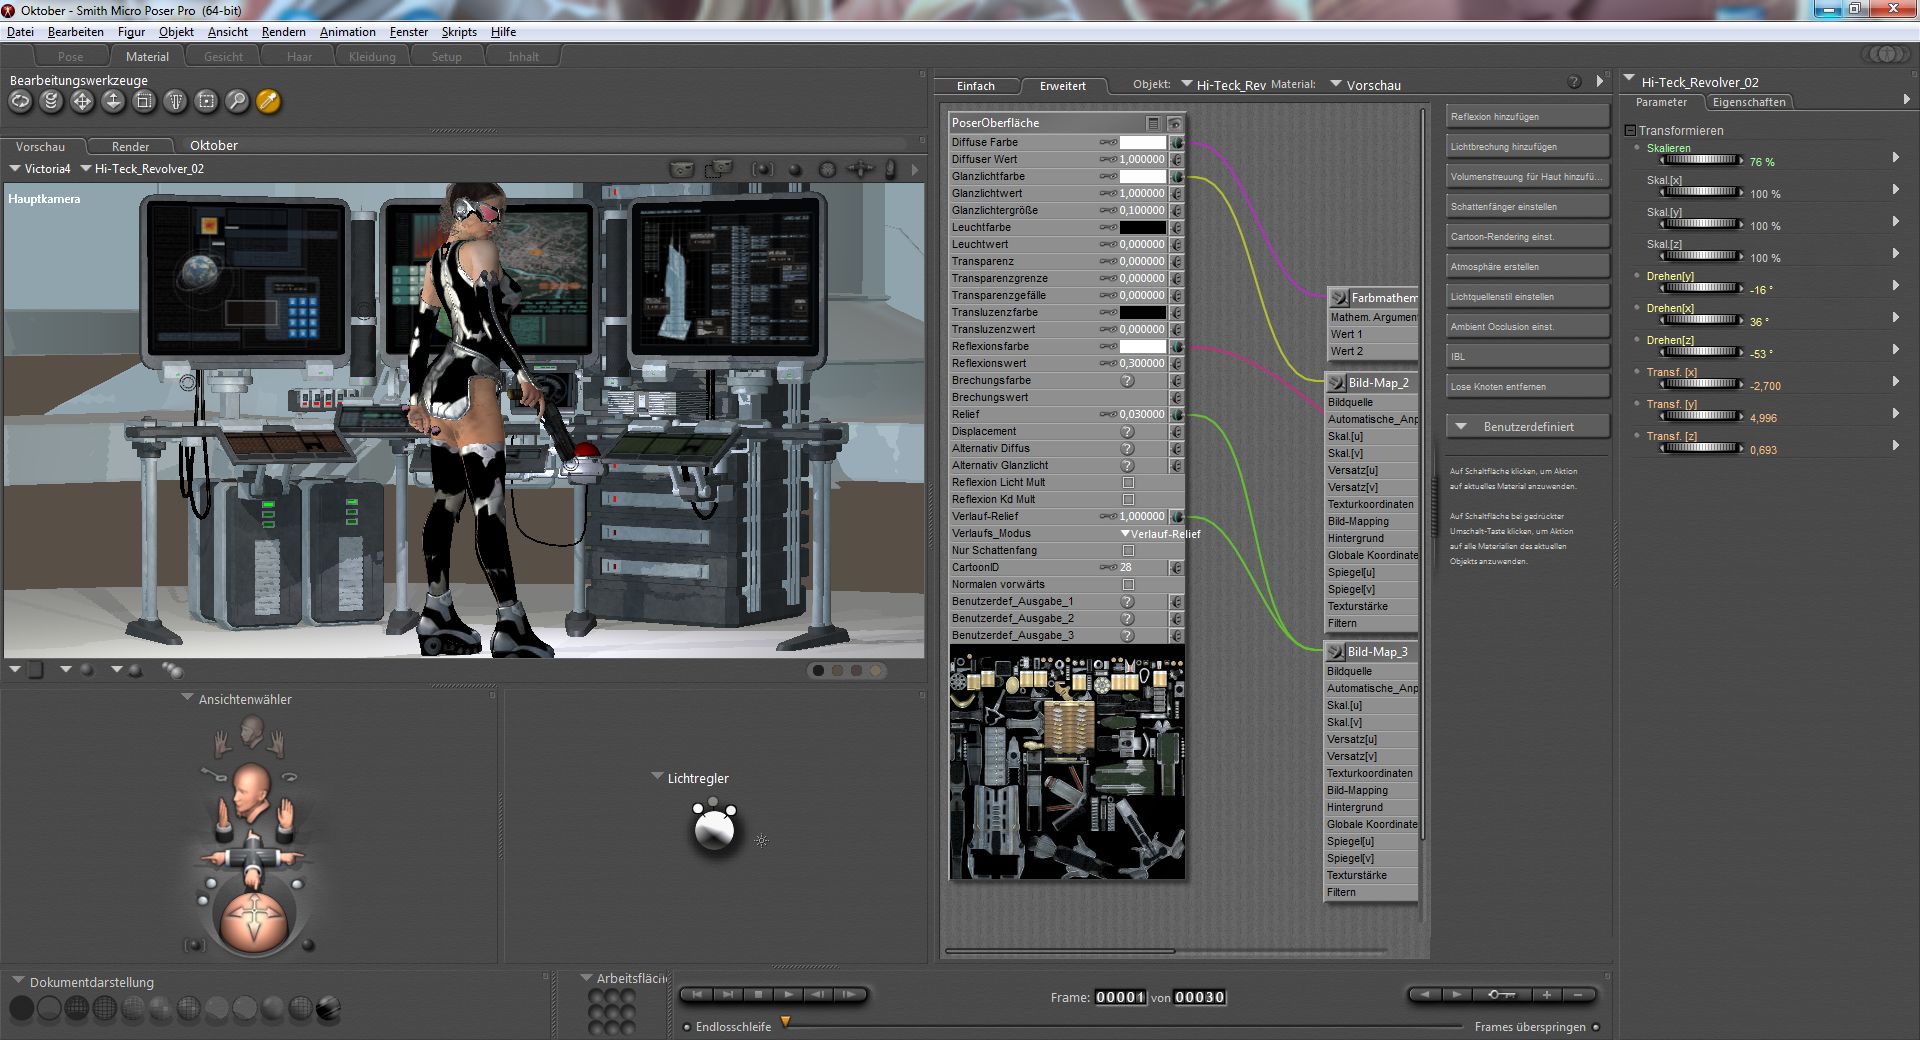
Task: Click the Reflexion hinzufügen button
Action: coord(1527,117)
